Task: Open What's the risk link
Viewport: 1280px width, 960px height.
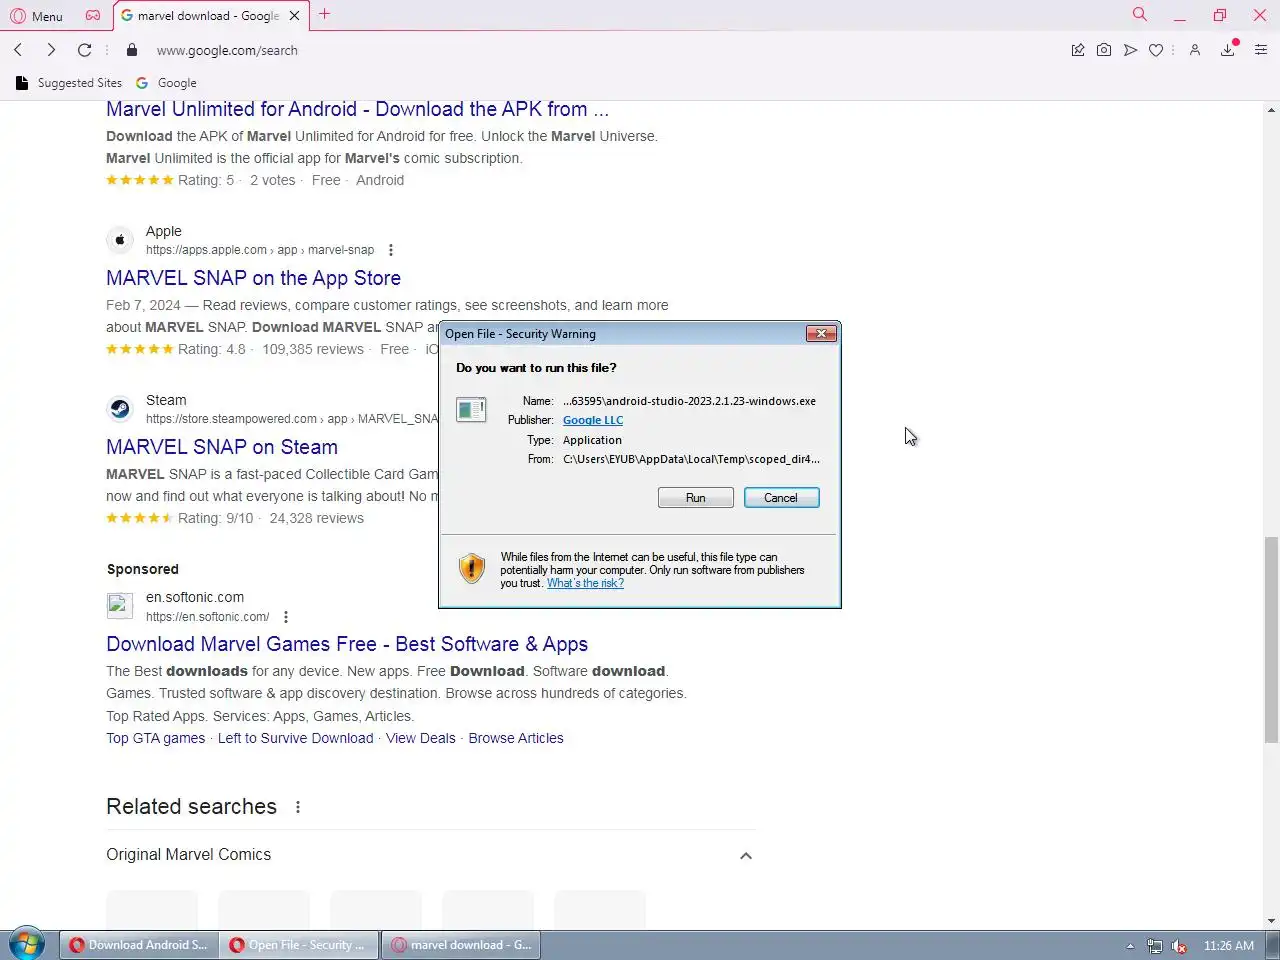Action: (585, 583)
